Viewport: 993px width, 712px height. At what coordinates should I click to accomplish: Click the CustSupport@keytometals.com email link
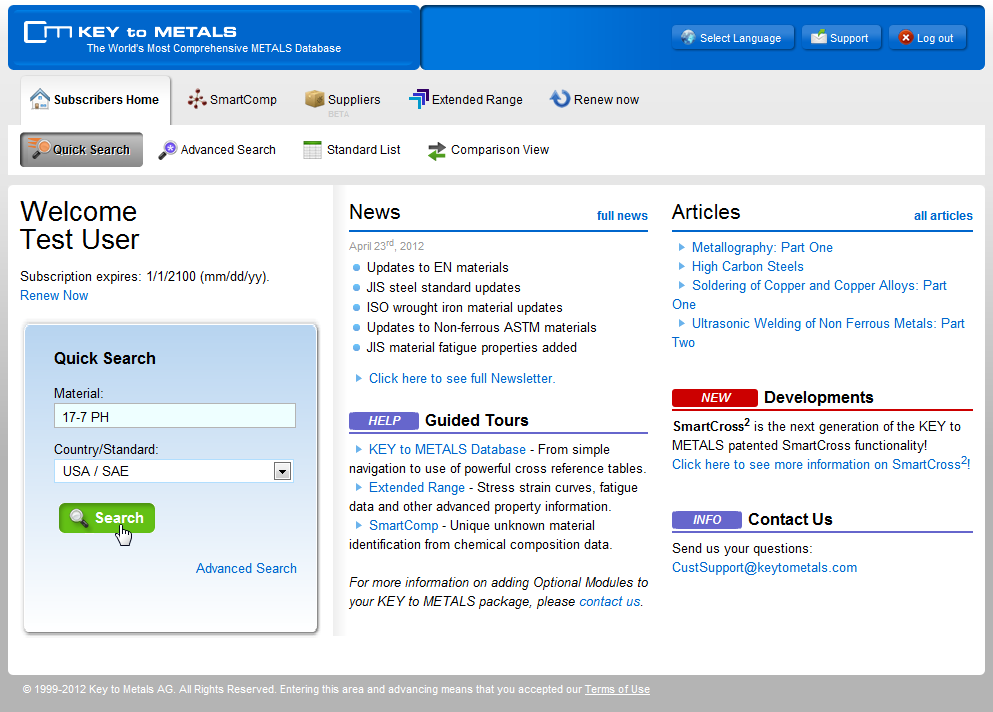point(764,567)
